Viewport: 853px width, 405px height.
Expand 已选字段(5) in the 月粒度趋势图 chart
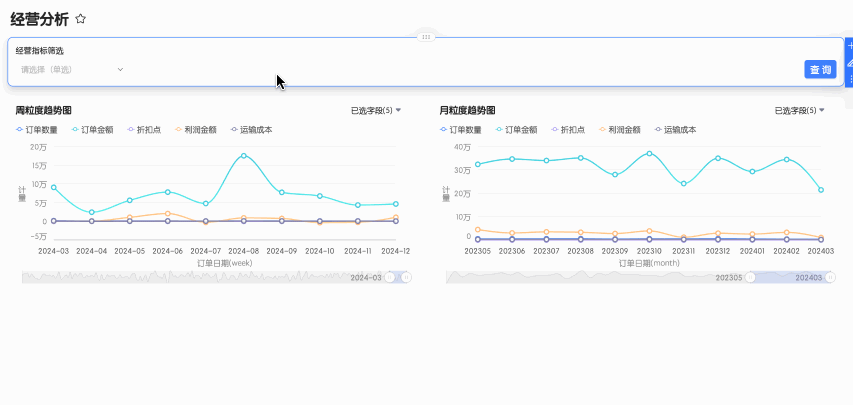[x=800, y=111]
